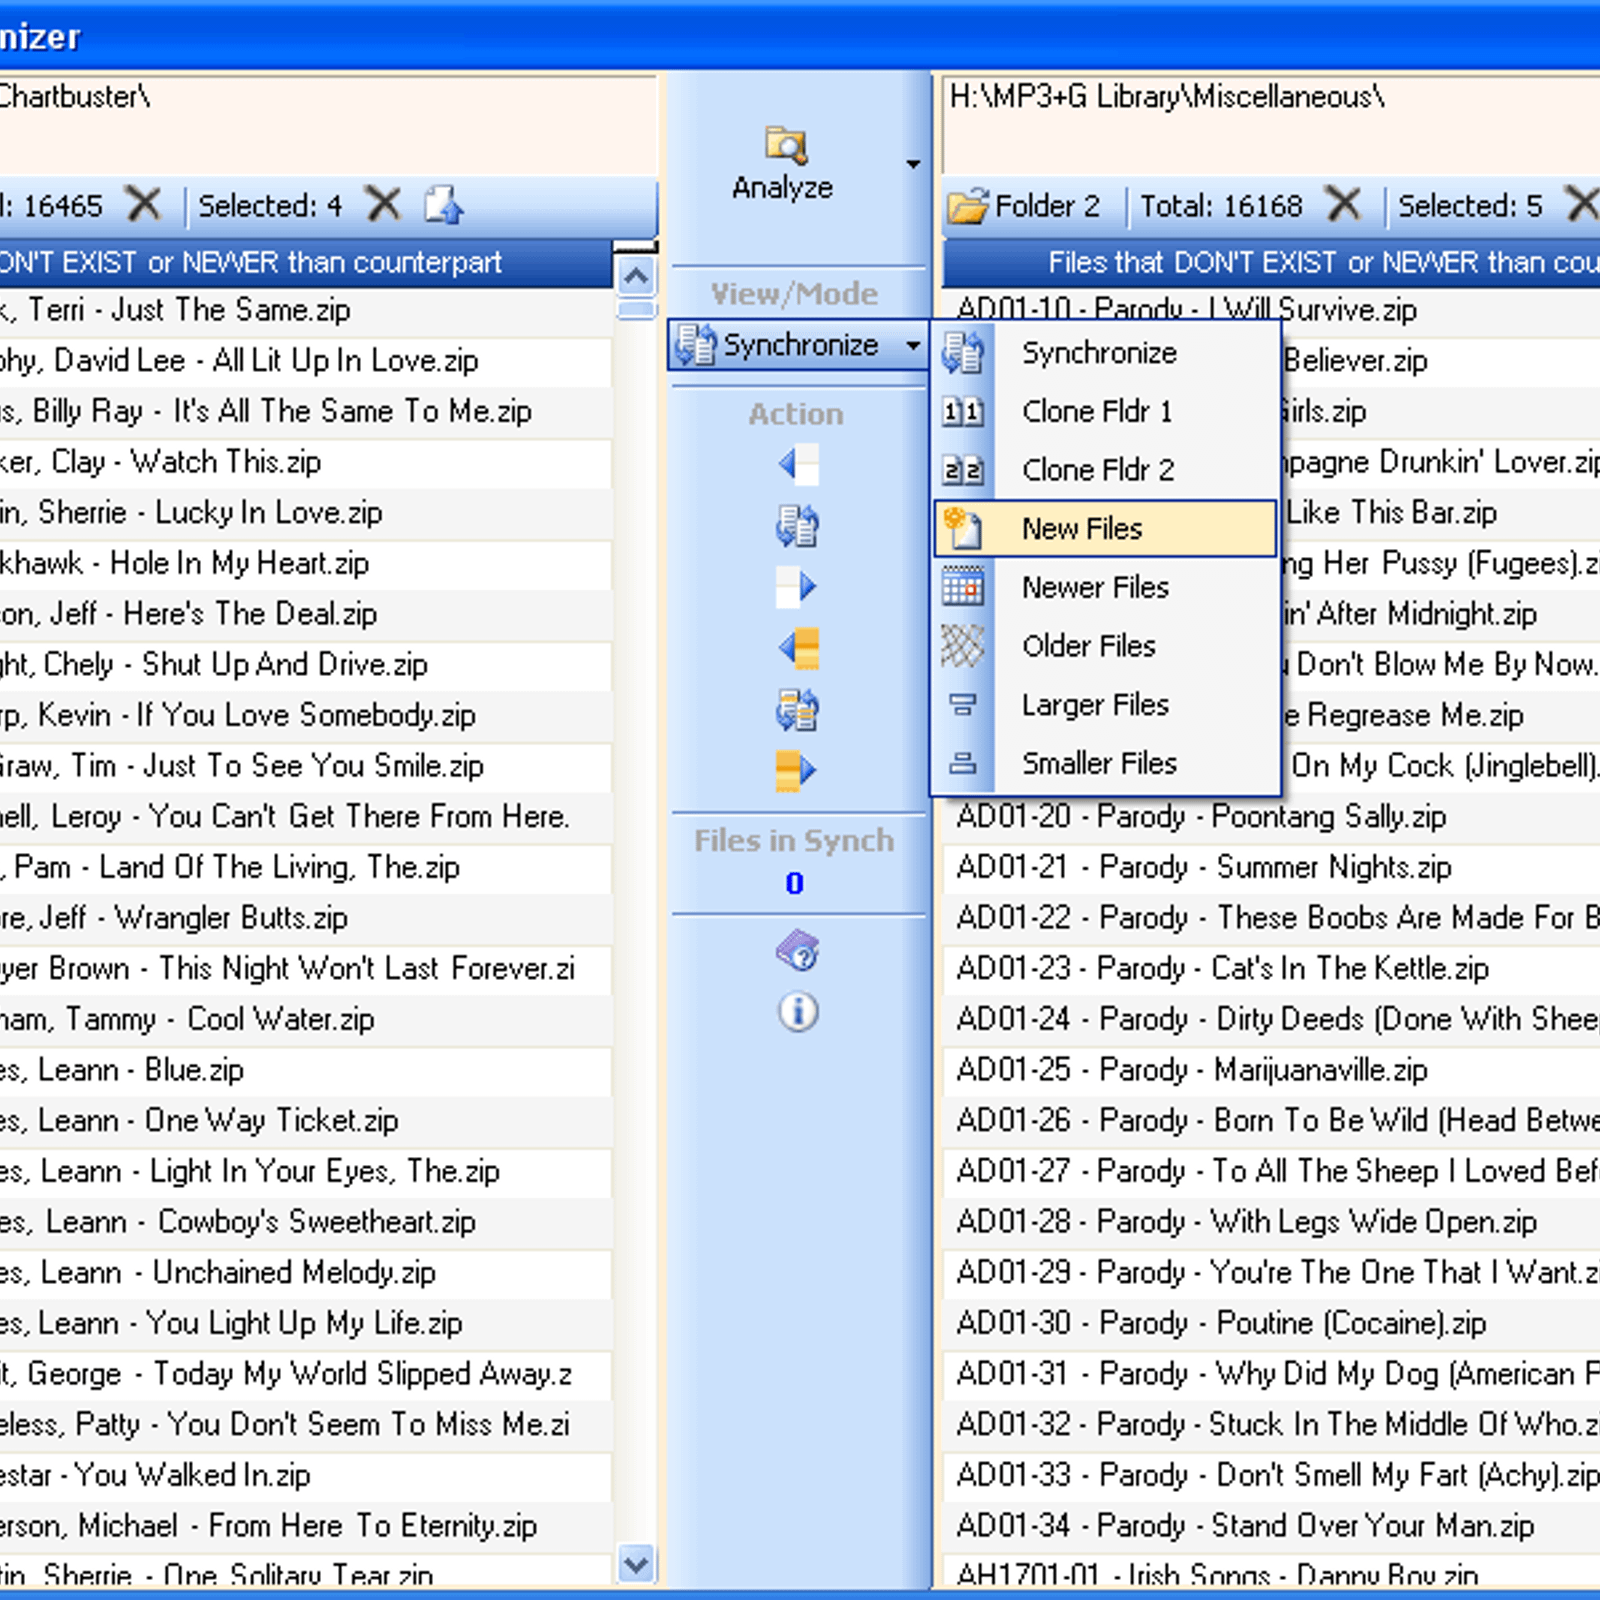Click the Total: 16168 label
This screenshot has height=1600, width=1600.
(x=1221, y=206)
